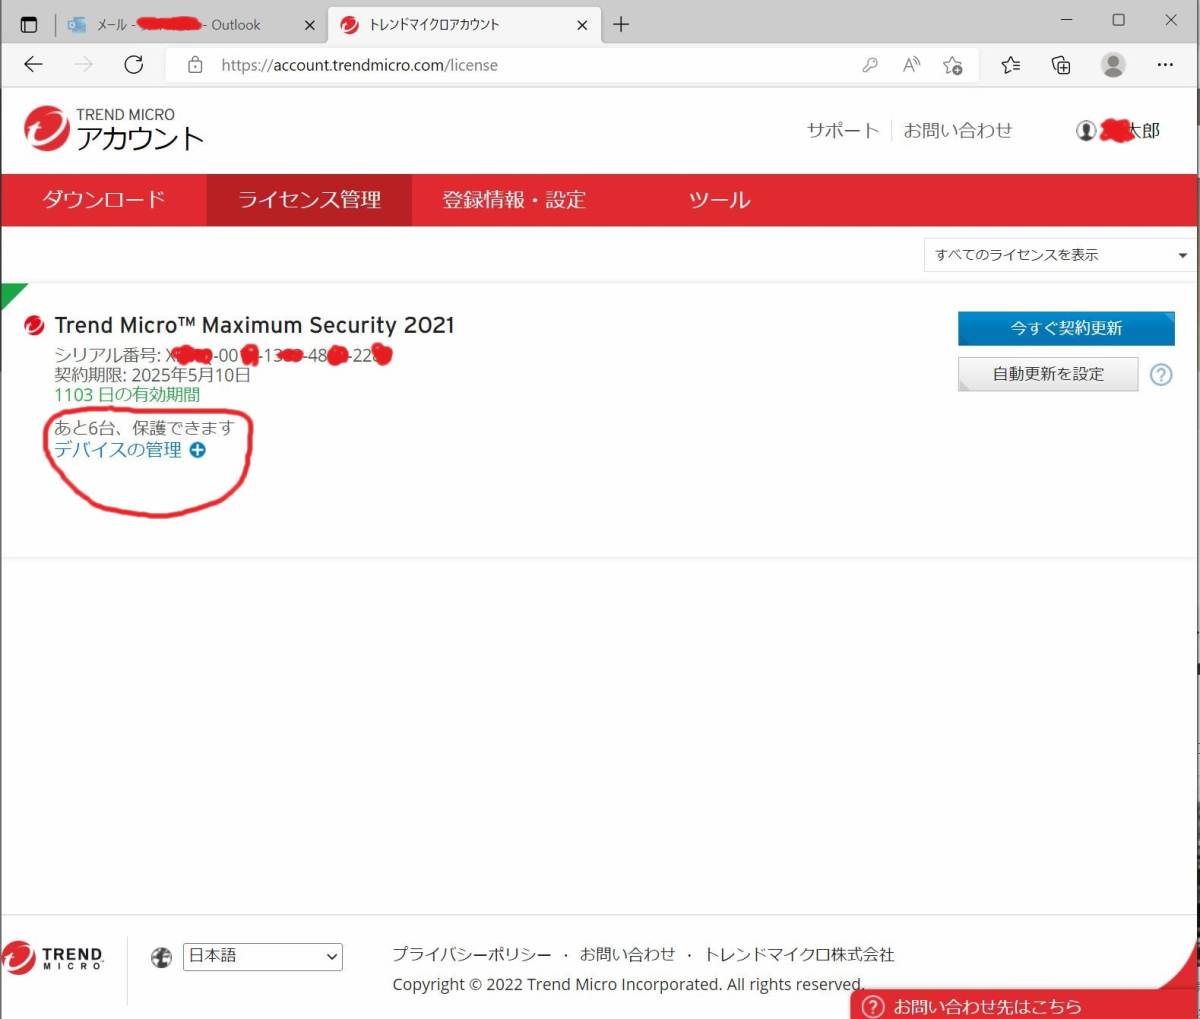Add this page to favorites
Screen dimensions: 1200x1019
point(952,65)
